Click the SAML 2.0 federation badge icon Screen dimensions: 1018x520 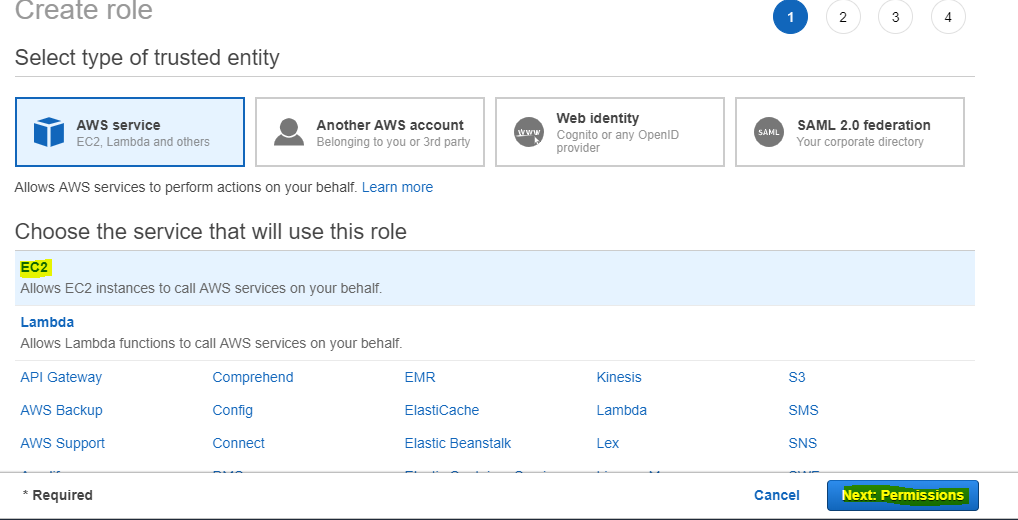[x=769, y=132]
